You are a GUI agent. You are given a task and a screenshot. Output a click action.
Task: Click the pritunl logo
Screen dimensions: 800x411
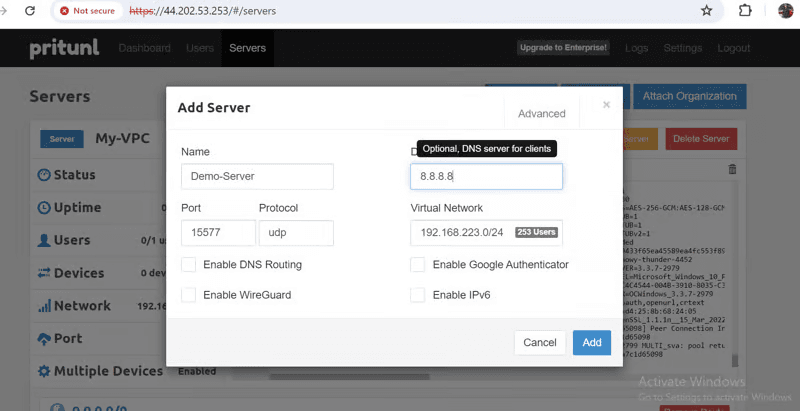62,48
